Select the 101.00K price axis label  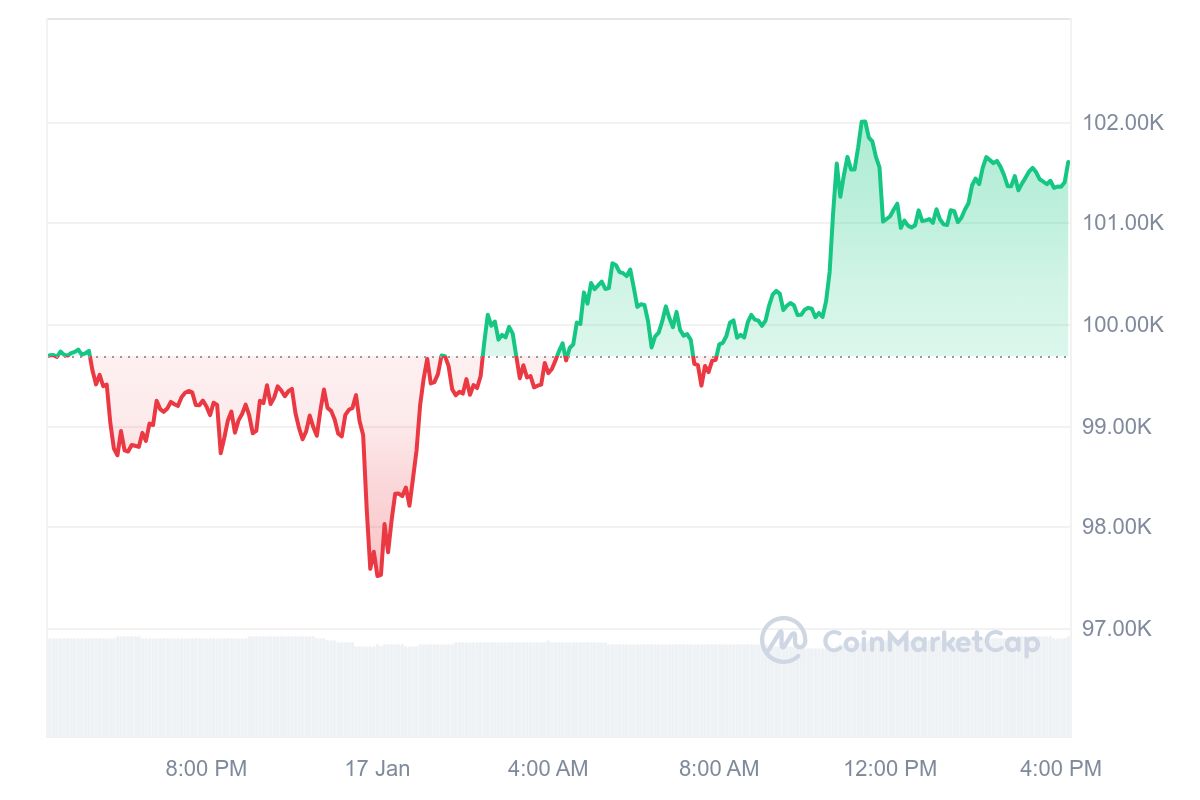[x=1123, y=222]
